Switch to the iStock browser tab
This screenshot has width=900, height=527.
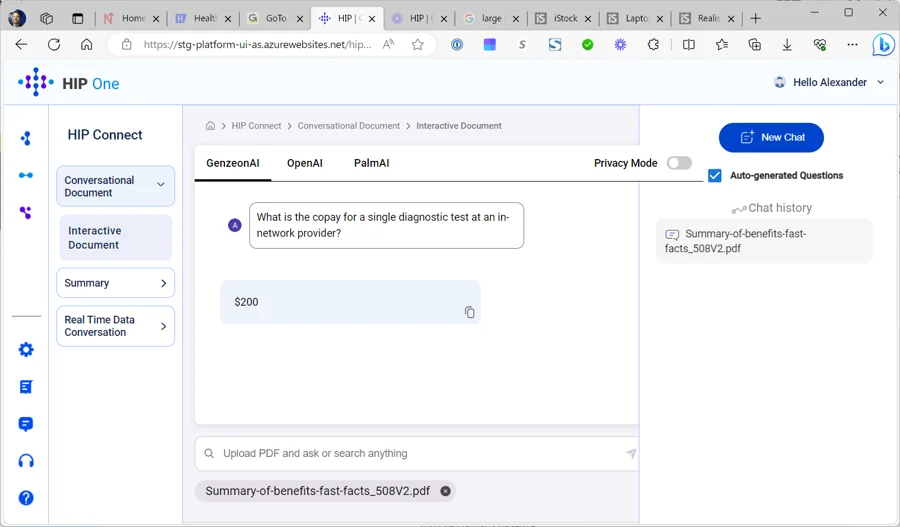(563, 18)
